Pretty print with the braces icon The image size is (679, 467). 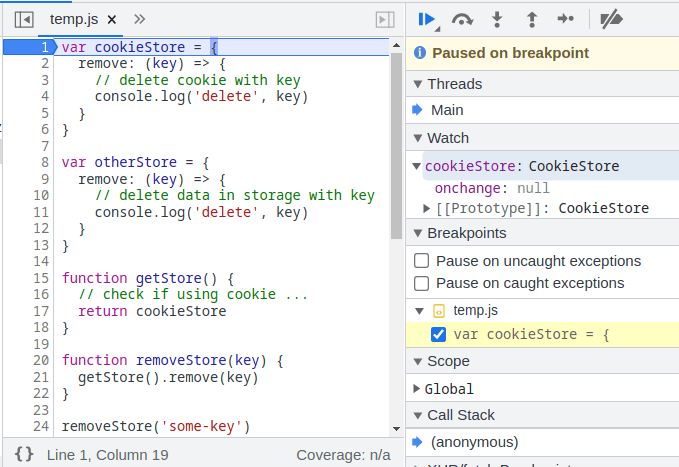click(24, 454)
